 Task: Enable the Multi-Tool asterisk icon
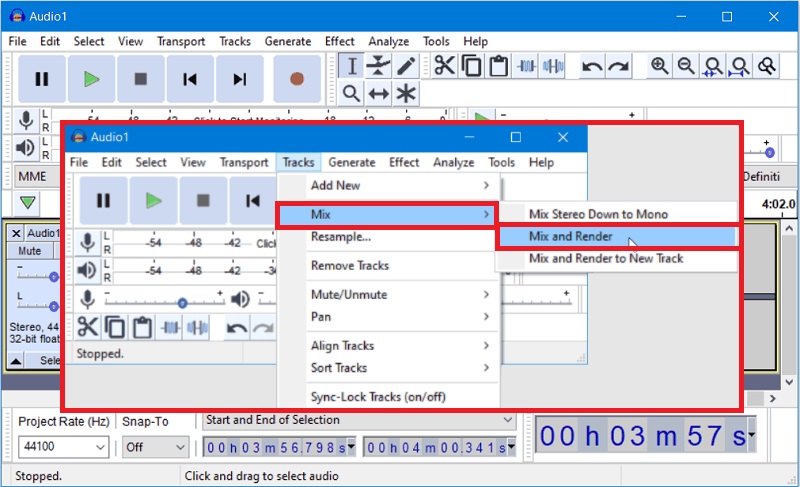[406, 94]
